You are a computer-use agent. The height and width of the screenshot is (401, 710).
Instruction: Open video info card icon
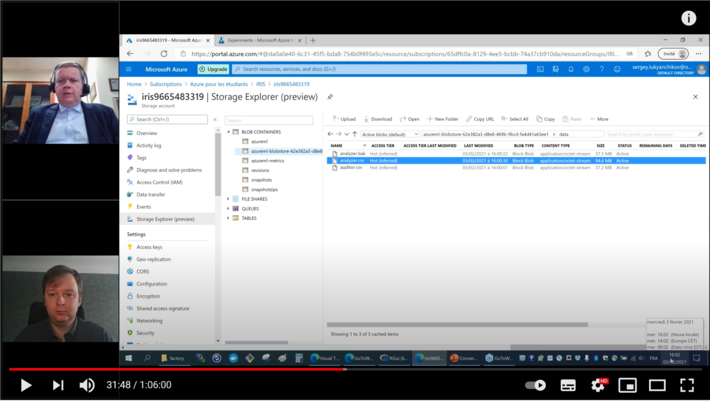688,18
